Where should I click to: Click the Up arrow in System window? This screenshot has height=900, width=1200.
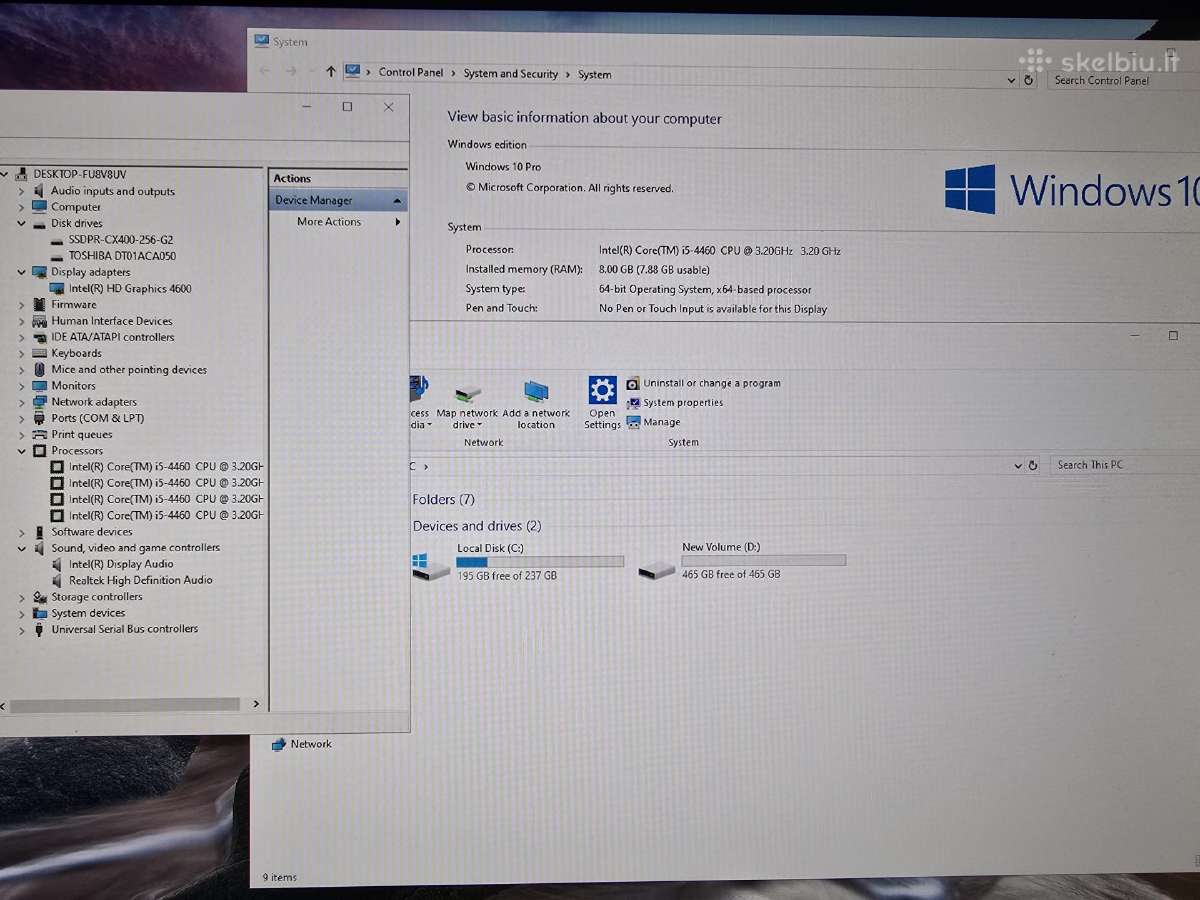(331, 72)
